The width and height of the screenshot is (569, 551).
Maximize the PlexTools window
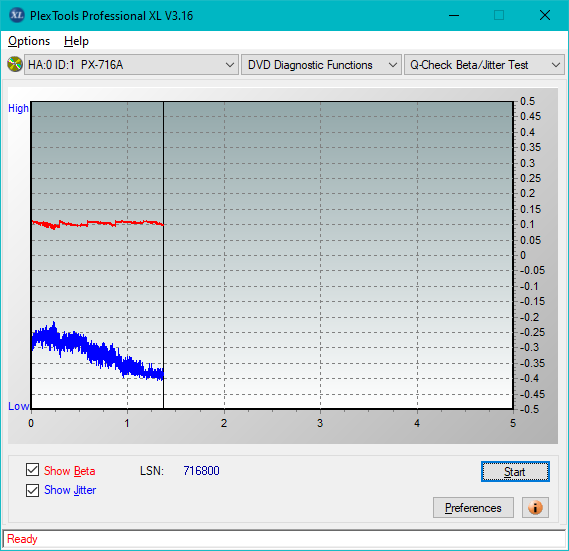click(499, 15)
